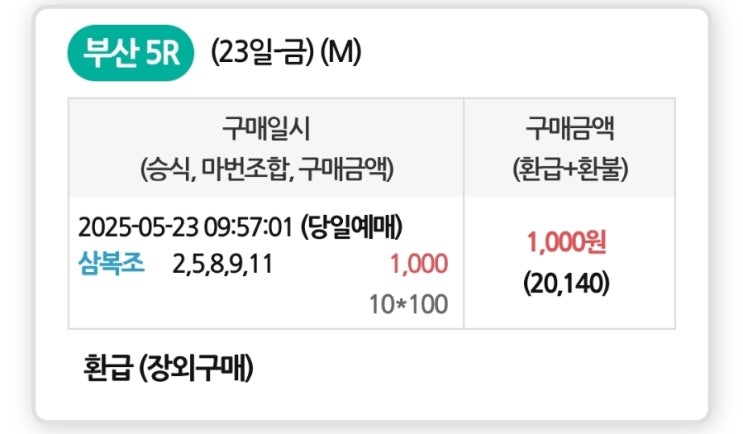Image resolution: width=743 pixels, height=434 pixels.
Task: Select the purchase timestamp 2025-05-23 09:57:01
Action: coord(186,227)
